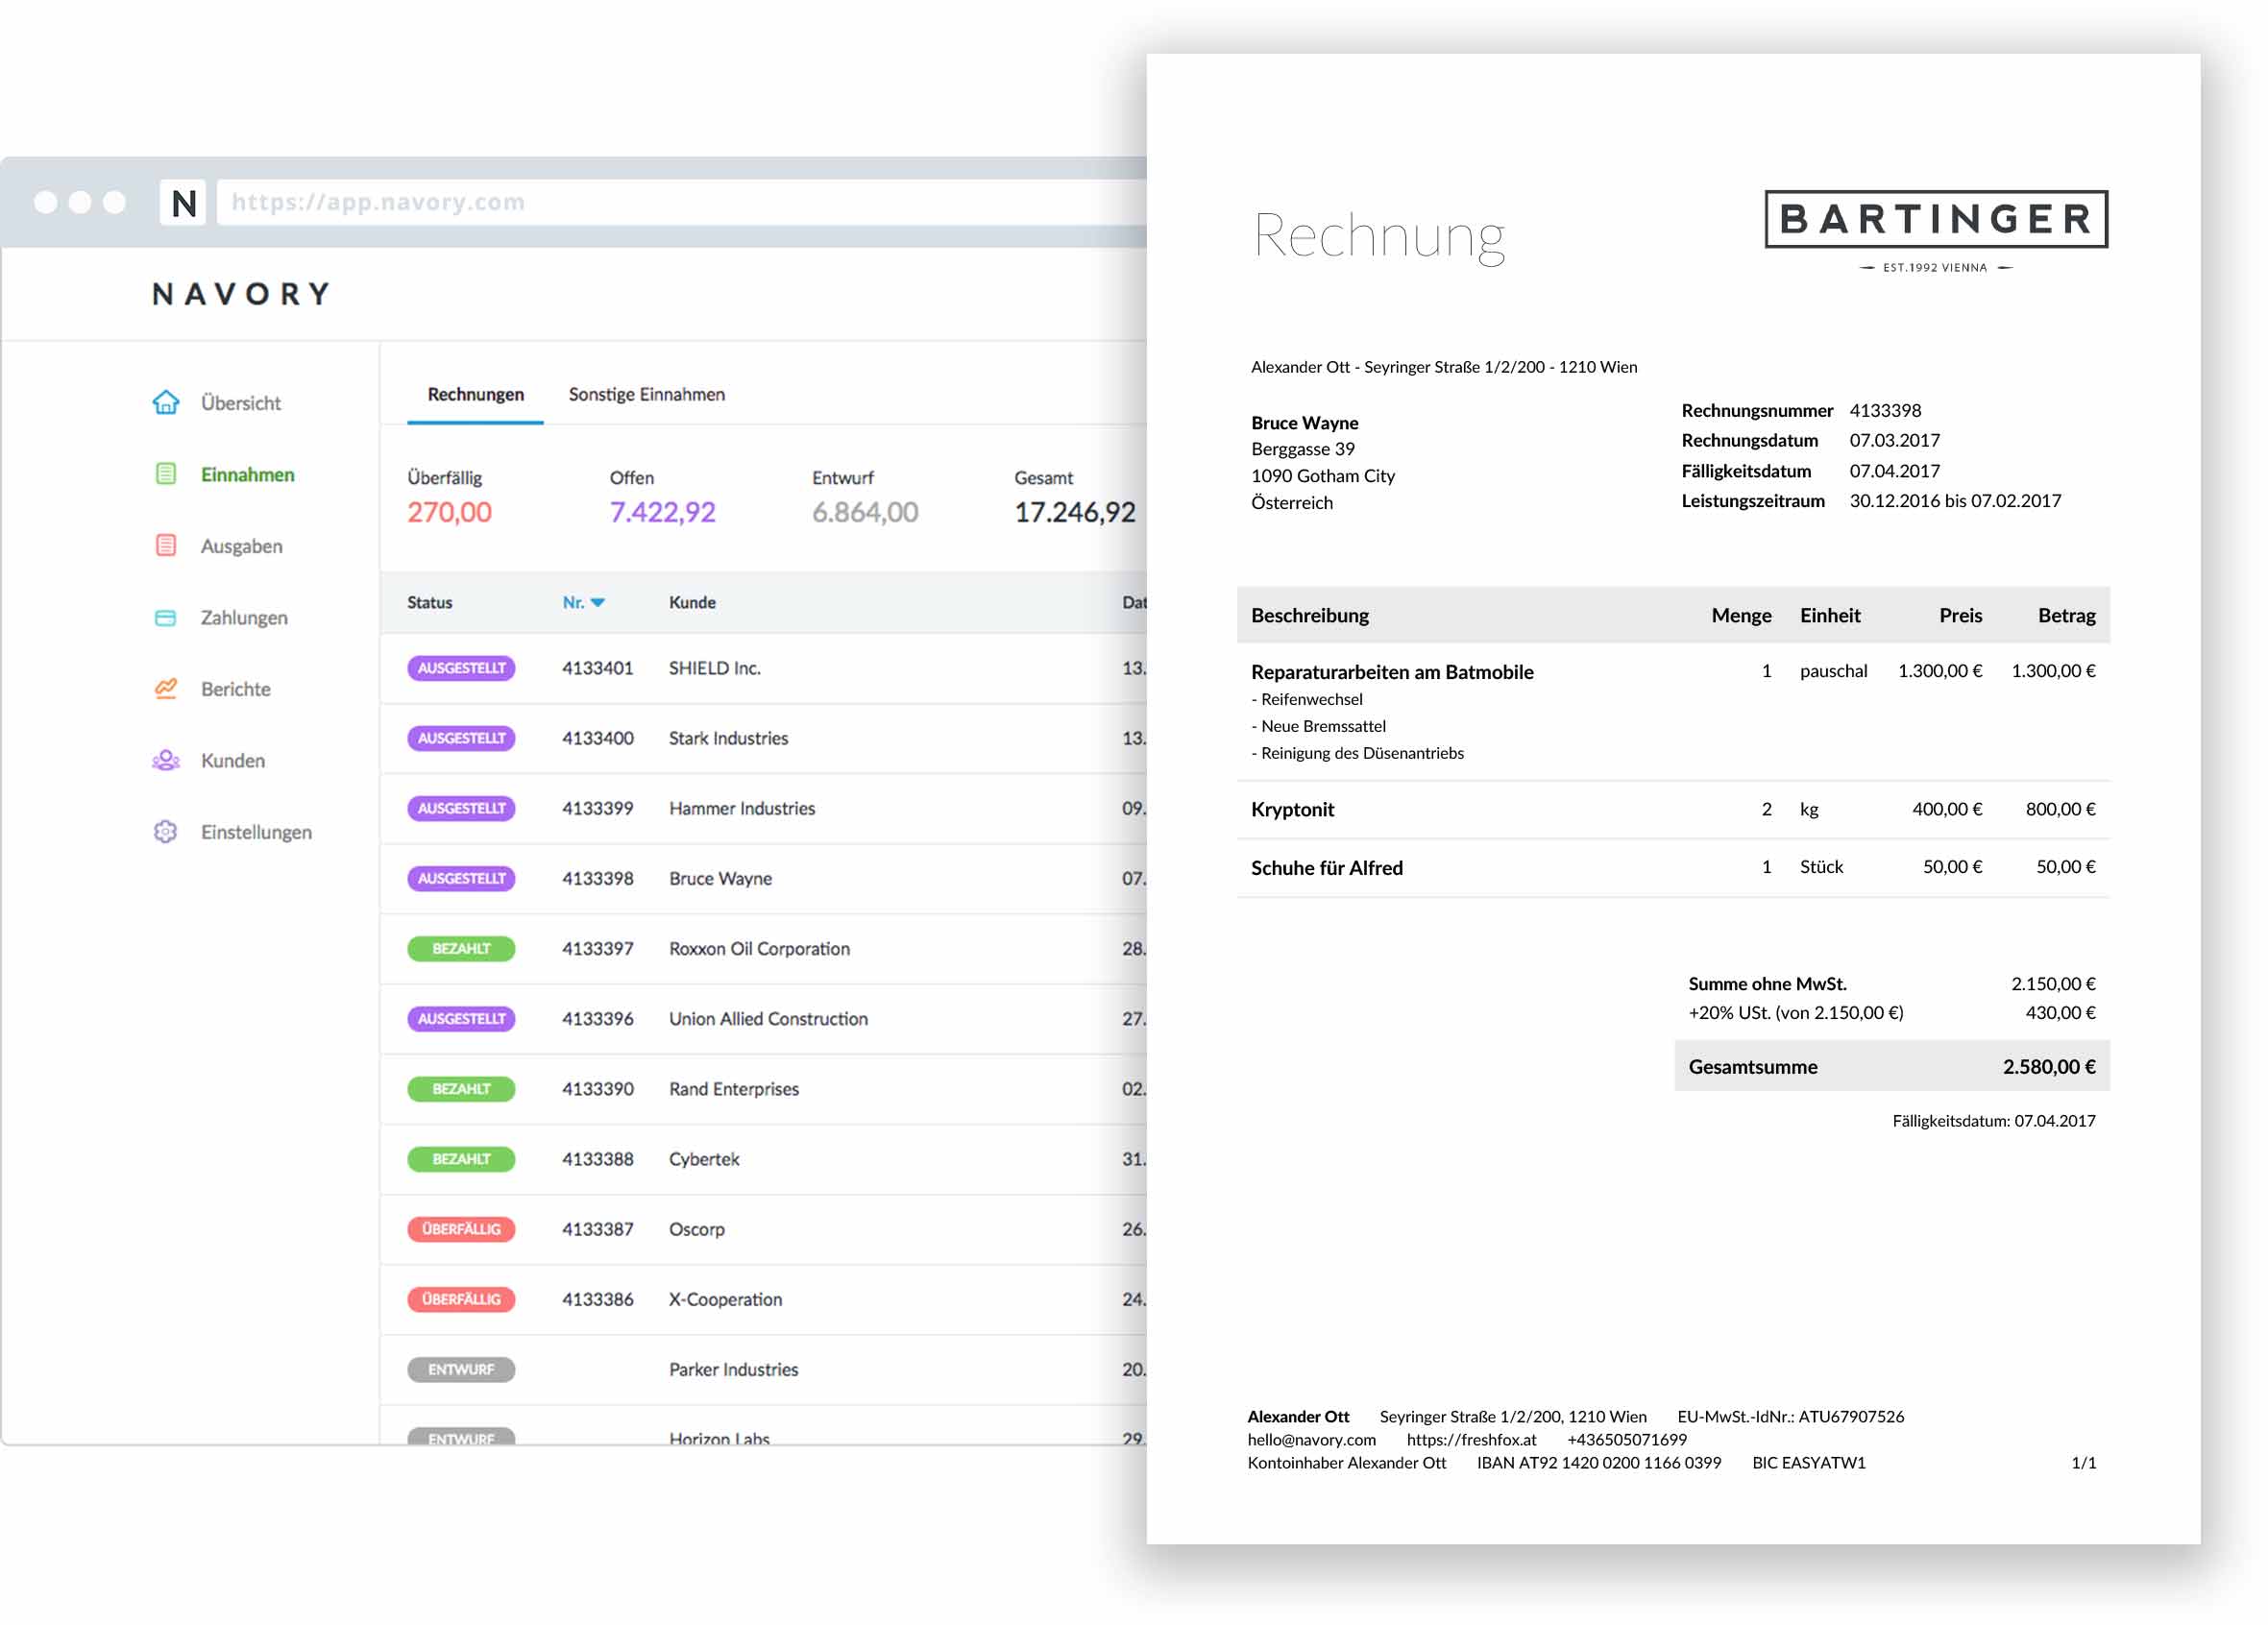2268x1625 pixels.
Task: Click the green Einnahmen list icon
Action: pos(166,474)
